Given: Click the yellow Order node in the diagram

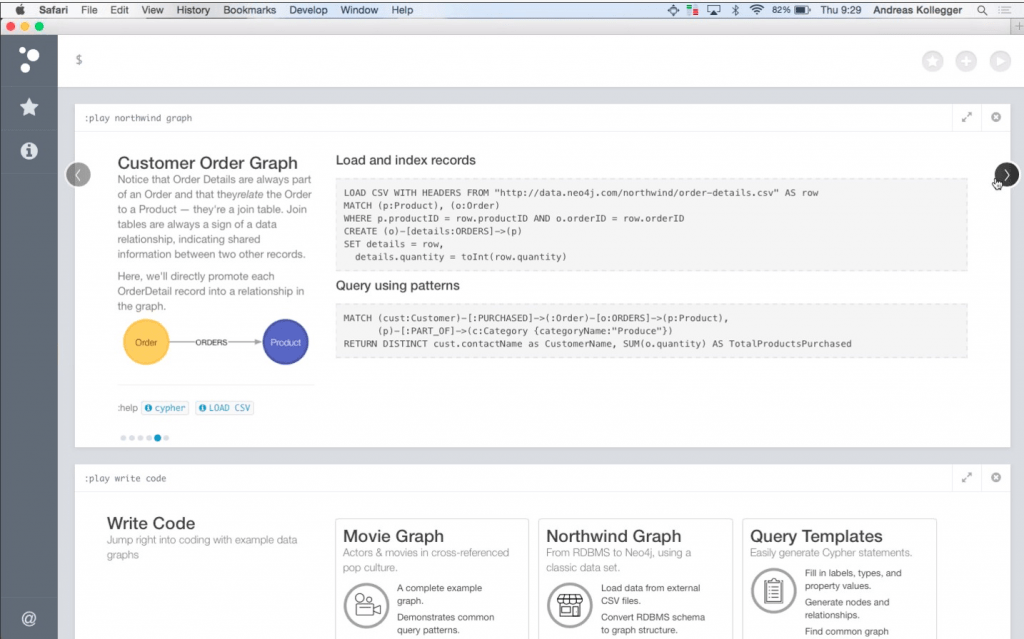Looking at the screenshot, I should pos(146,342).
